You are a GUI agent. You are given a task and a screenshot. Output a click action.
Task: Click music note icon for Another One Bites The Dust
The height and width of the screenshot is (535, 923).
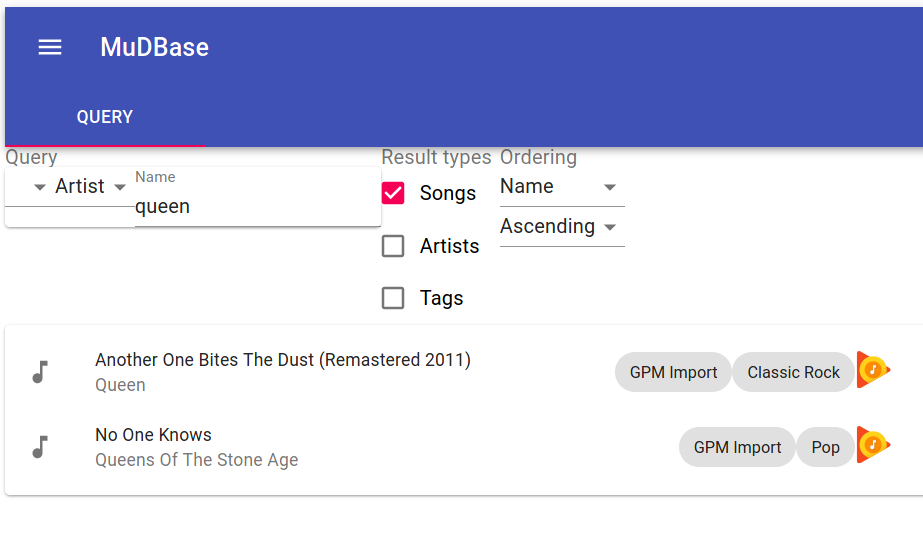(x=40, y=372)
